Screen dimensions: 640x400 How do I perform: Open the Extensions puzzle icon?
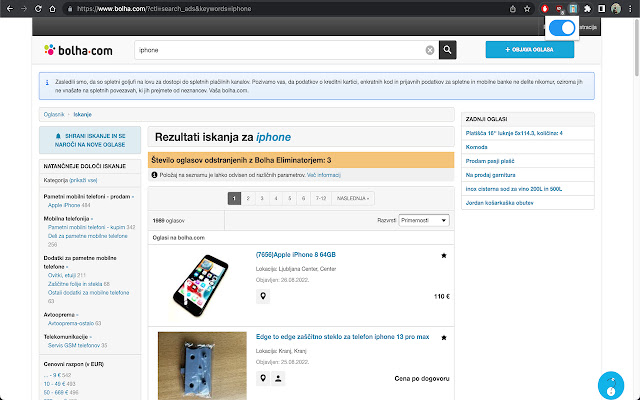click(x=587, y=9)
